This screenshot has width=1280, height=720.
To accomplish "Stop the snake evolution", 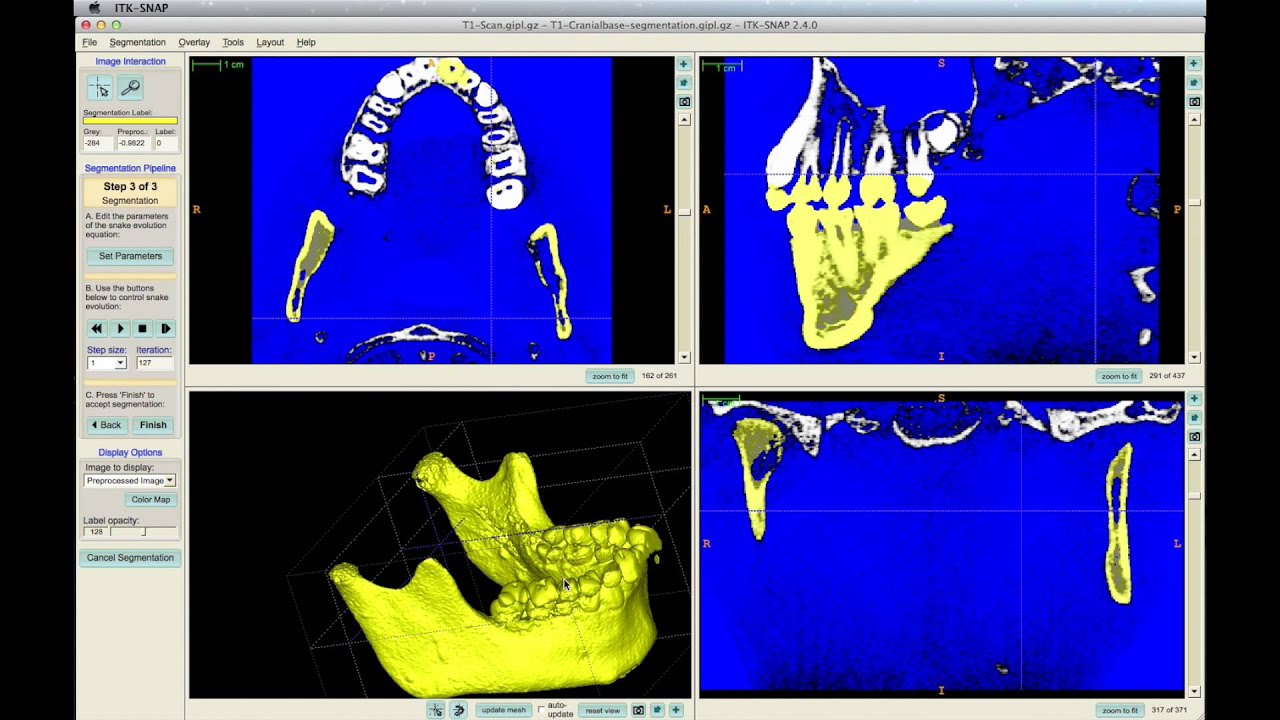I will pos(142,328).
